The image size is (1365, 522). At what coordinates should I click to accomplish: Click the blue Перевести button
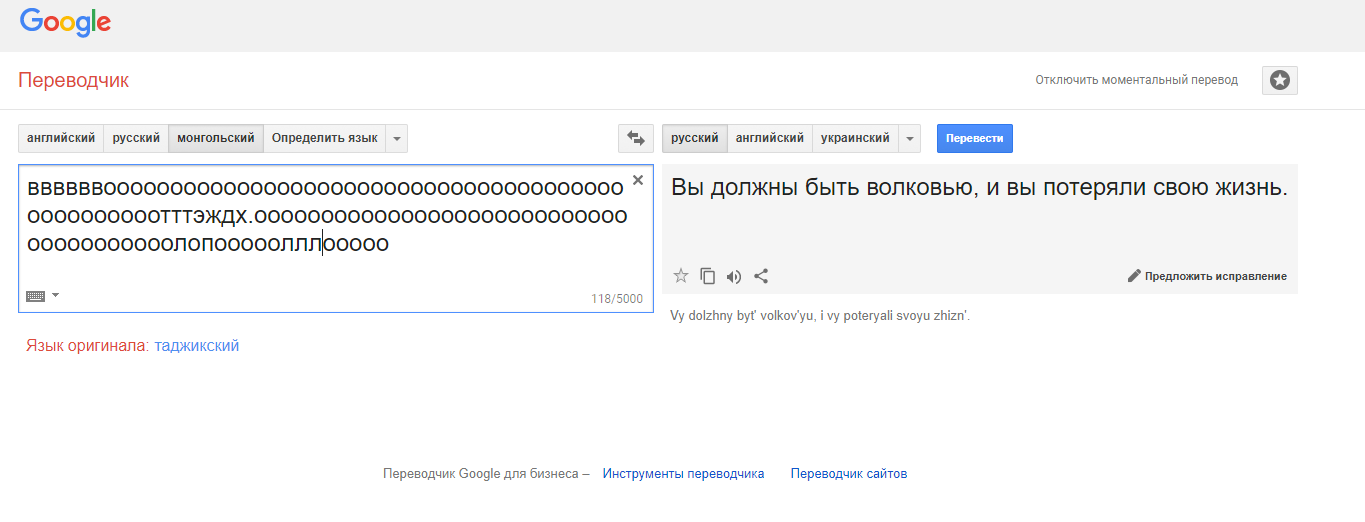pos(975,138)
